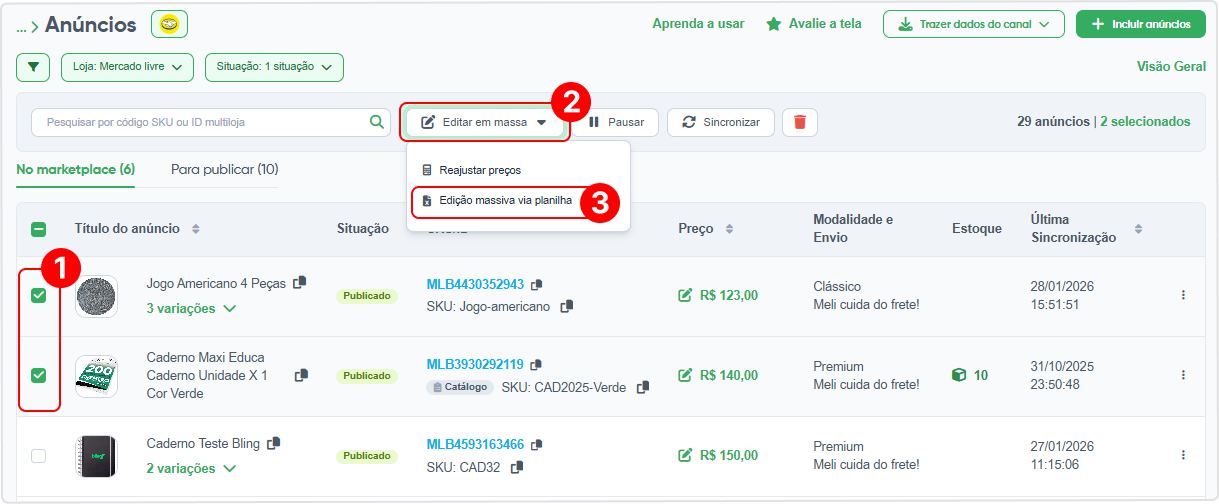
Task: Copy the ID MLB4430352943
Action: (x=537, y=285)
